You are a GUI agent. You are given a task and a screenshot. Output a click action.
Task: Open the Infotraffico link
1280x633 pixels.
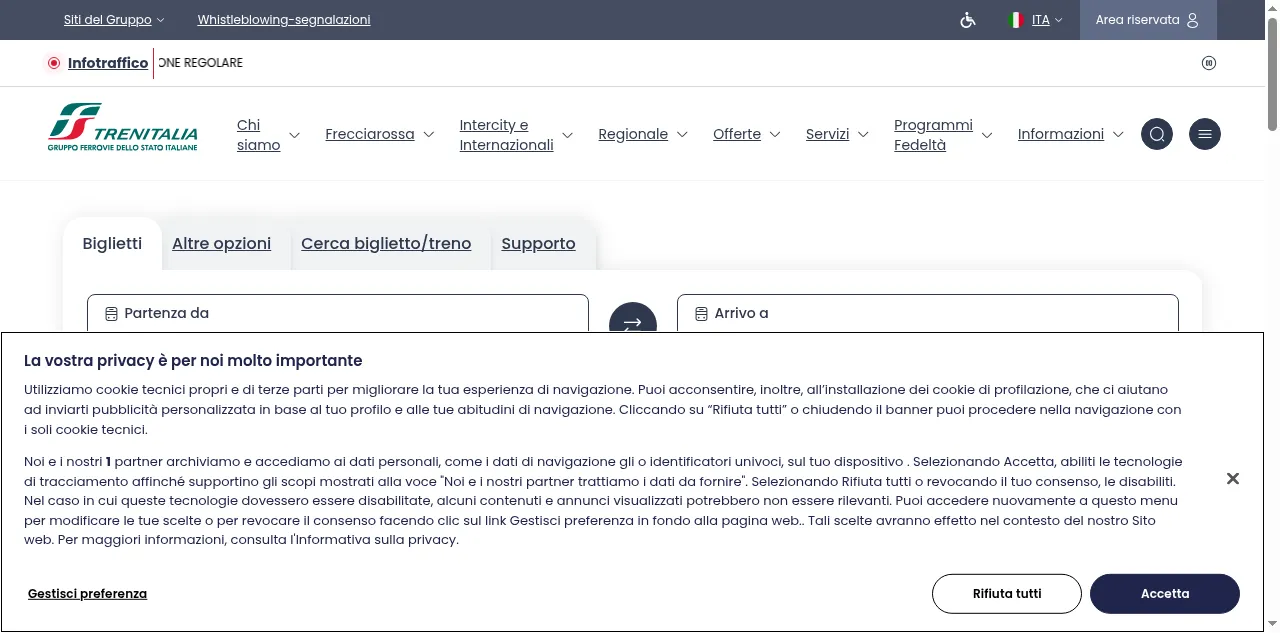108,63
